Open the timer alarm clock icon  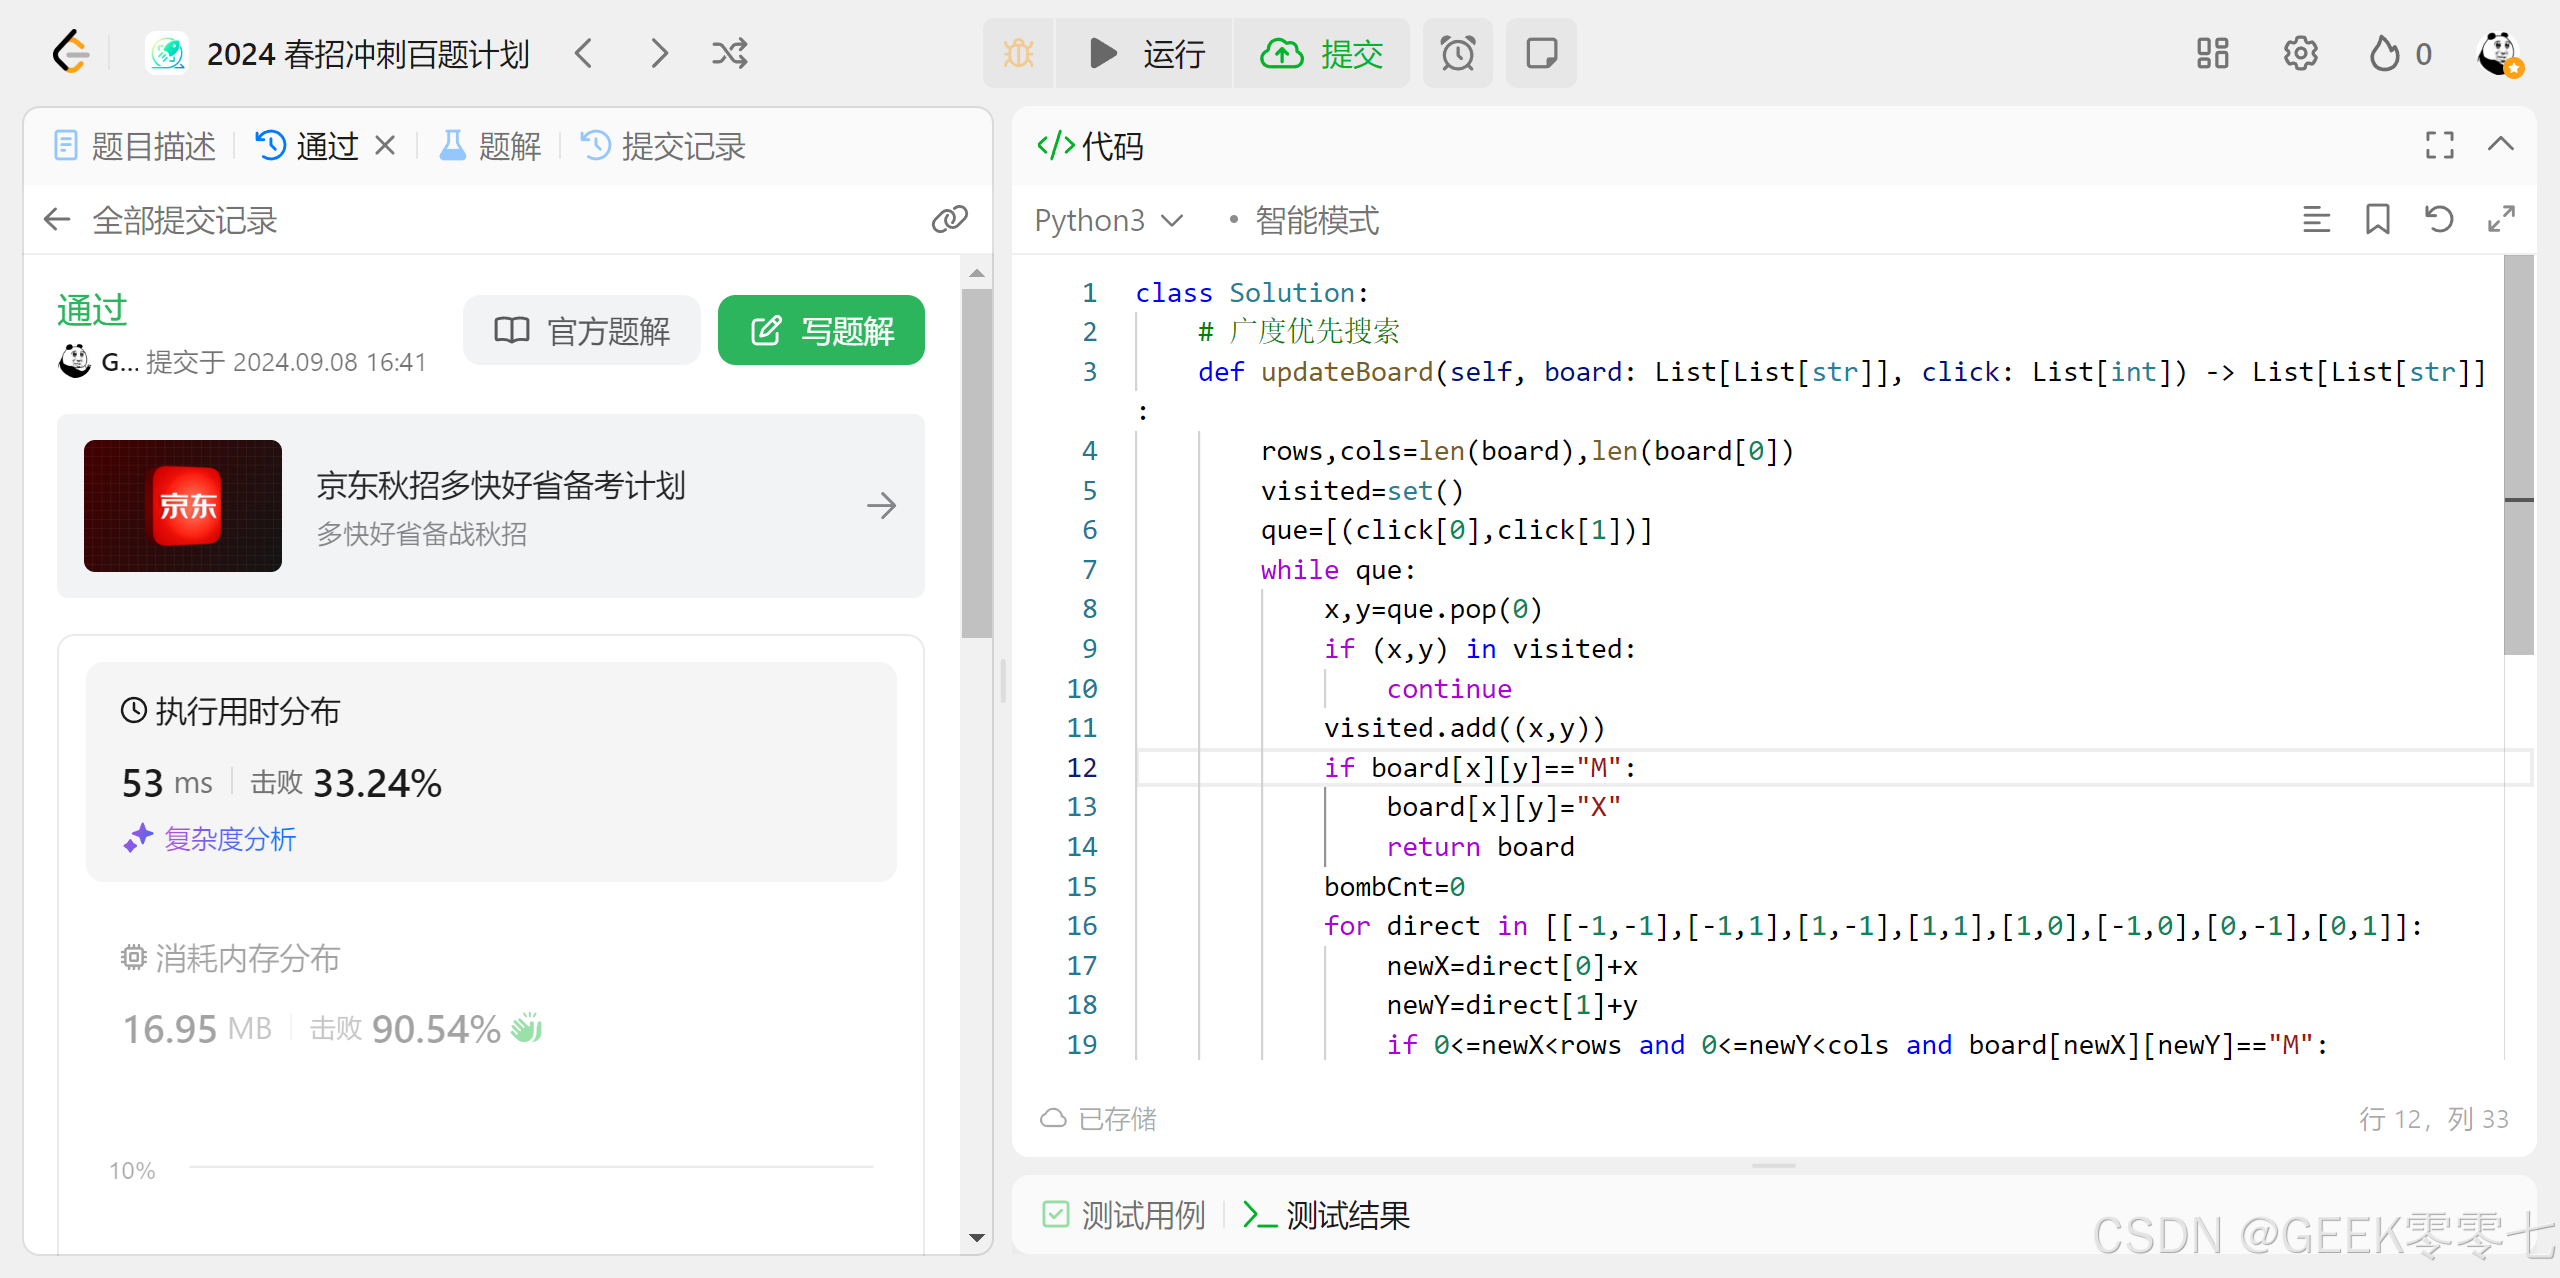point(1457,54)
